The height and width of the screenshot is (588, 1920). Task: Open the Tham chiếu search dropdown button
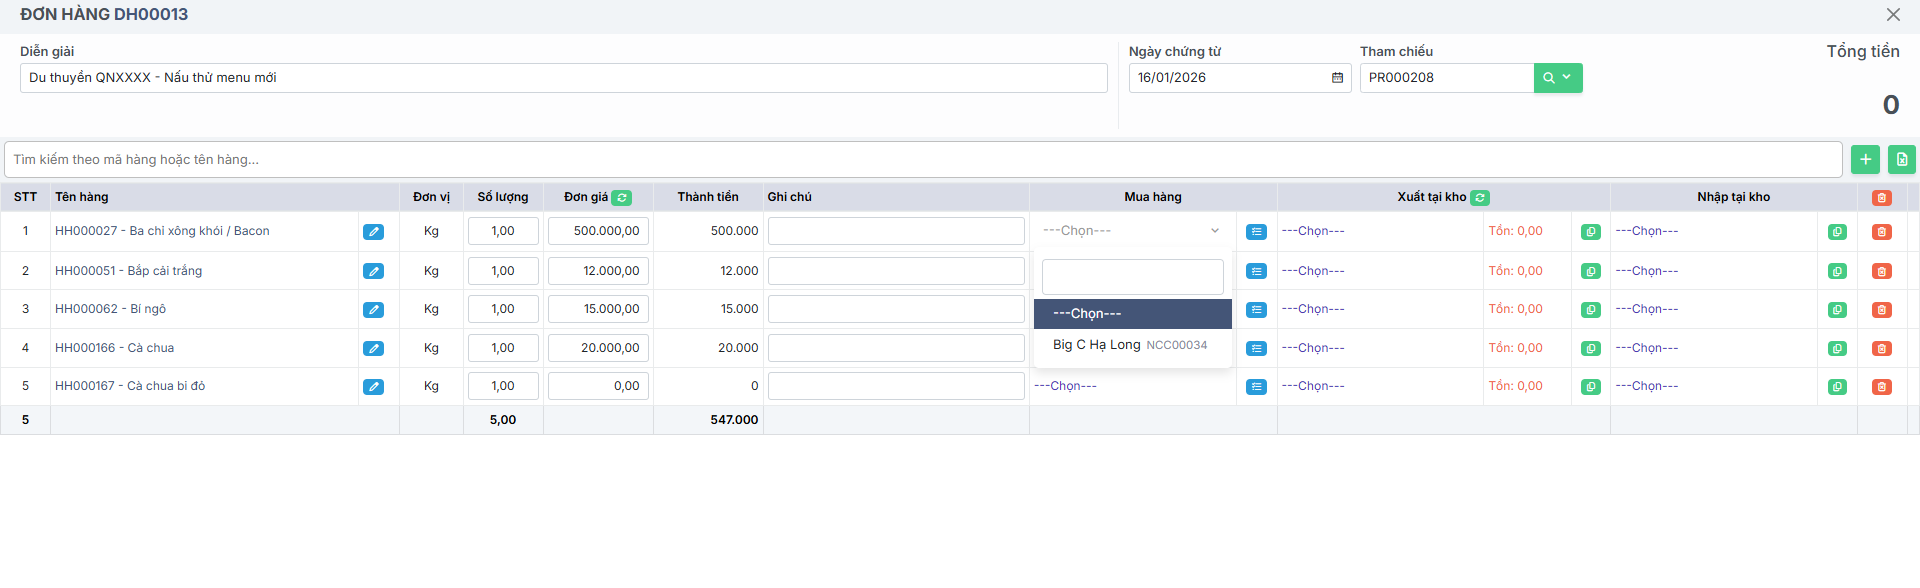point(1557,78)
